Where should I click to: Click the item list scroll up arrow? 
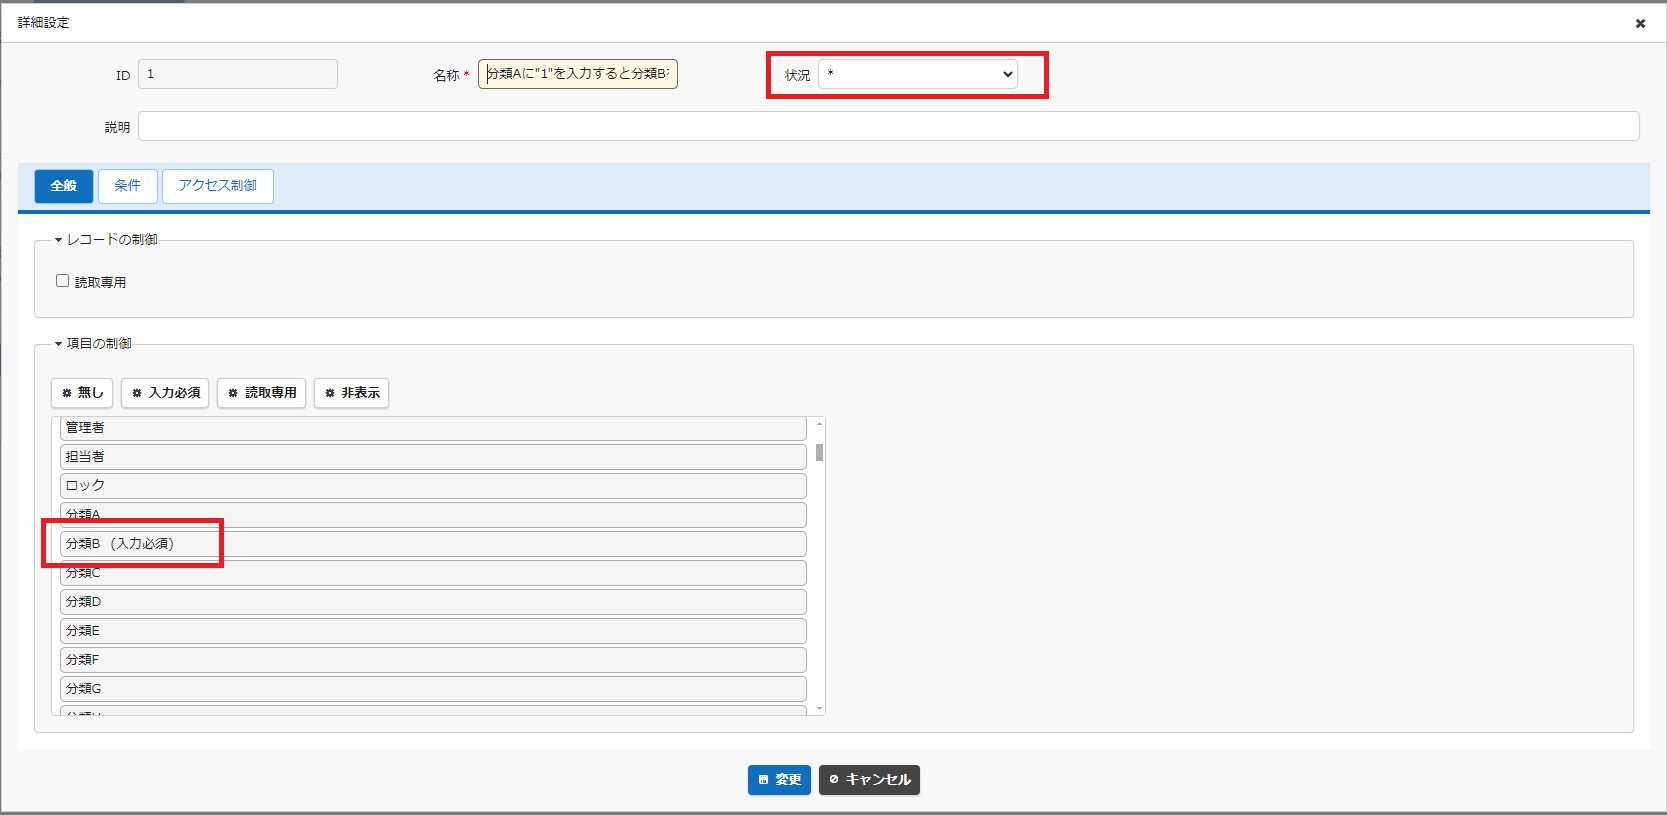point(819,424)
